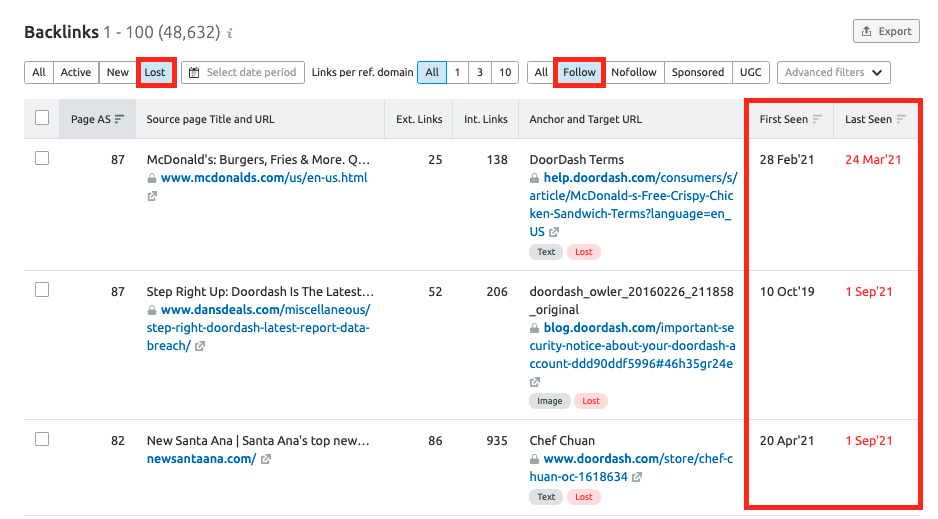Select the New backlinks tab
938x519 pixels.
tap(118, 72)
